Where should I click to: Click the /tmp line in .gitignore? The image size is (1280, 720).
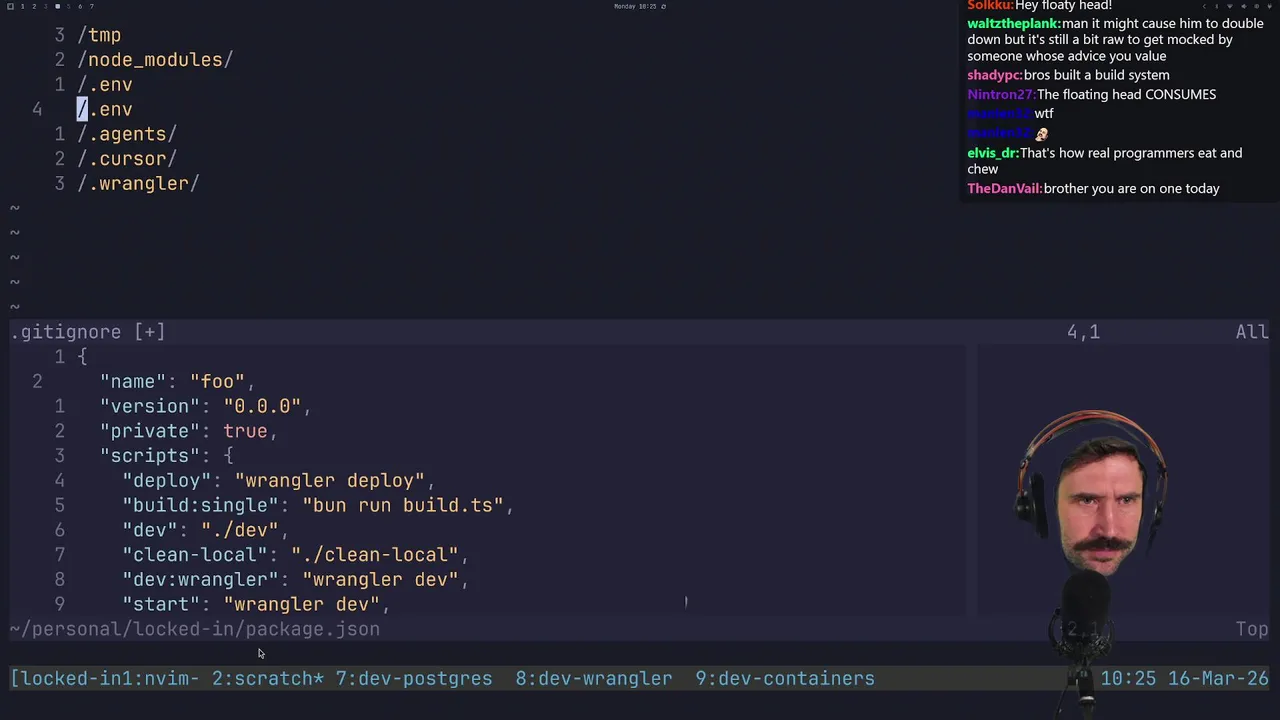coord(99,35)
